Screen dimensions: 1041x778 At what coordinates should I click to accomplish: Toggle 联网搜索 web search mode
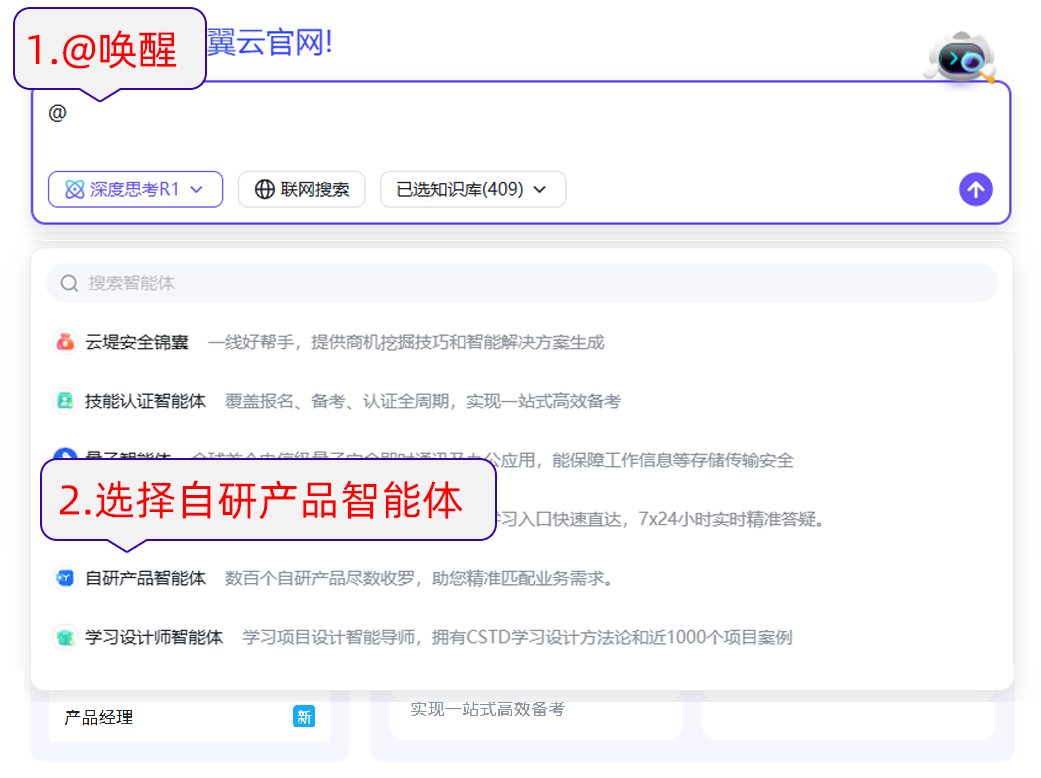[301, 189]
